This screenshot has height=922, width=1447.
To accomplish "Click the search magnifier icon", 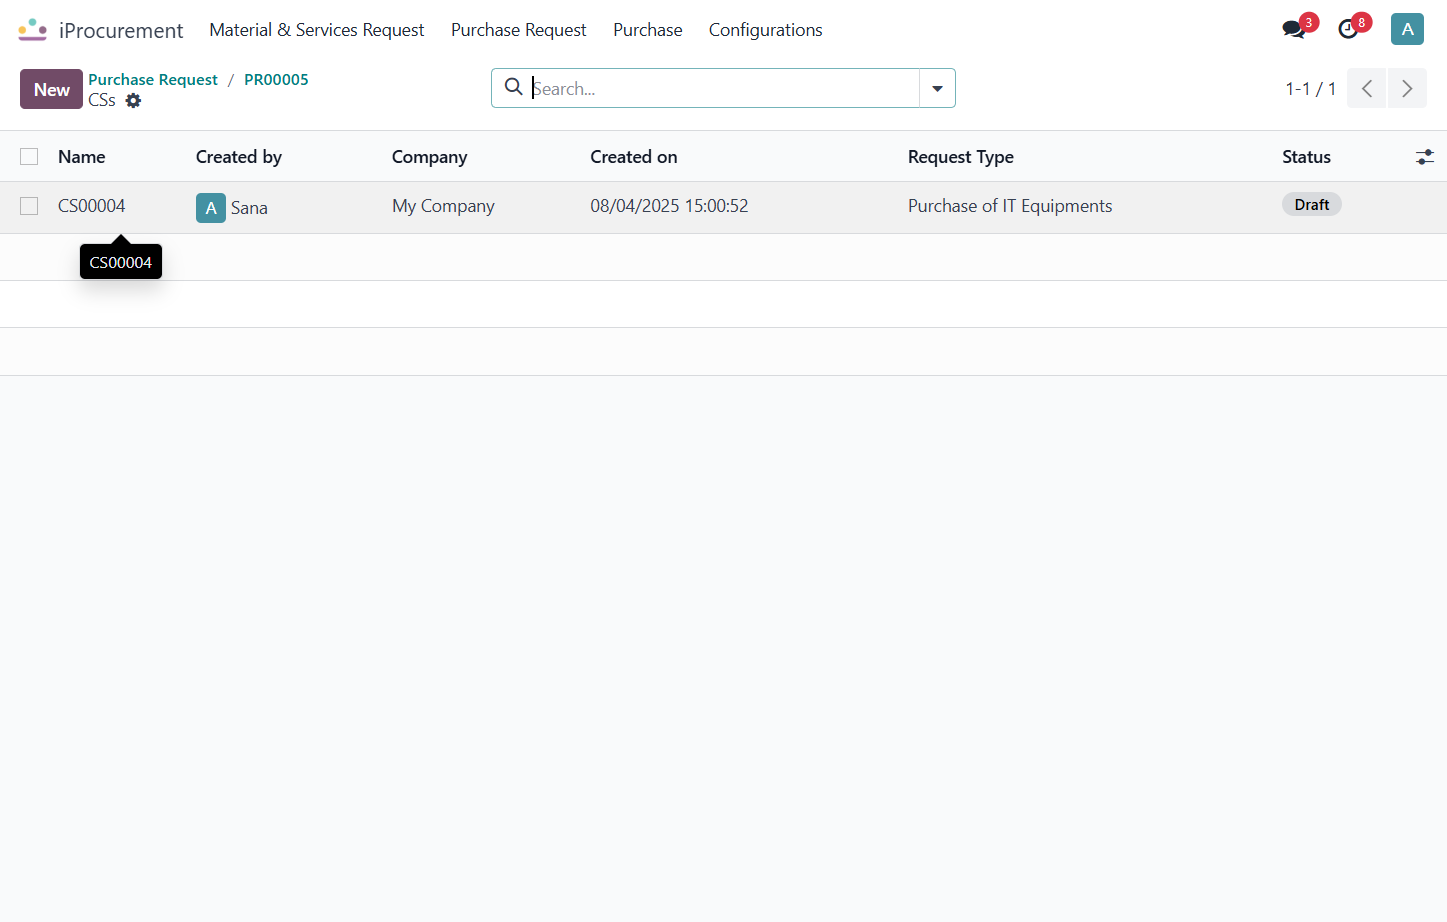I will (513, 87).
